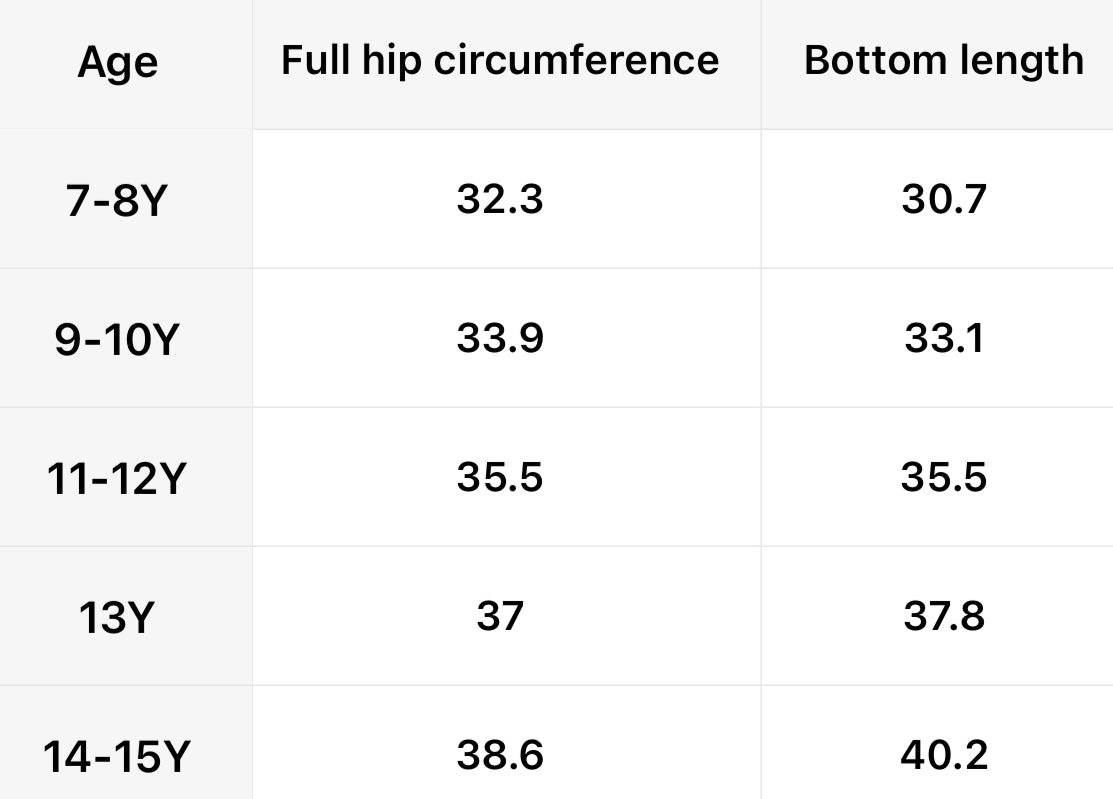The width and height of the screenshot is (1113, 799).
Task: Click the word circumference in header
Action: pos(576,61)
